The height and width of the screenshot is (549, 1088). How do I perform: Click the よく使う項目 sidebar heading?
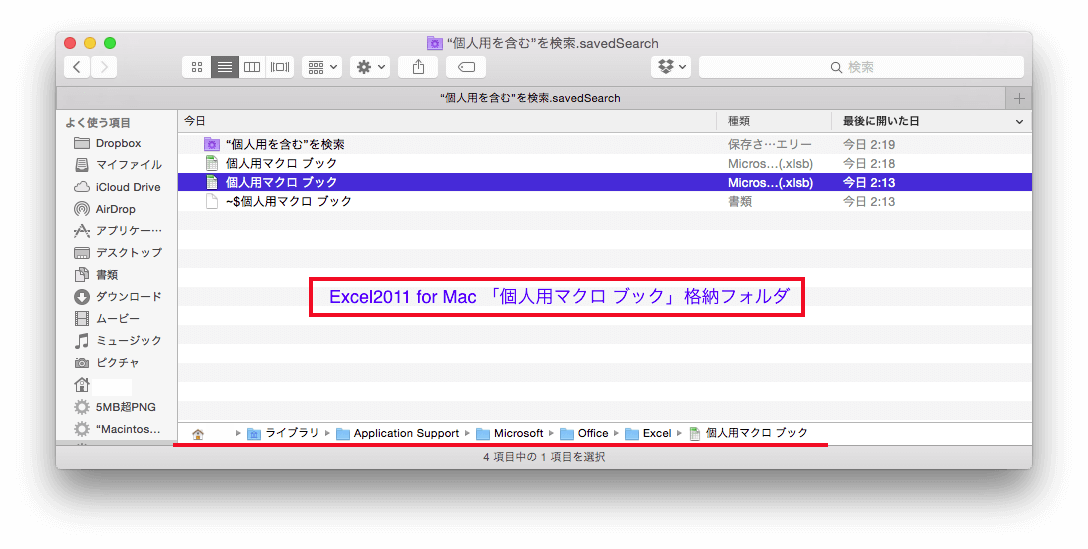click(98, 123)
